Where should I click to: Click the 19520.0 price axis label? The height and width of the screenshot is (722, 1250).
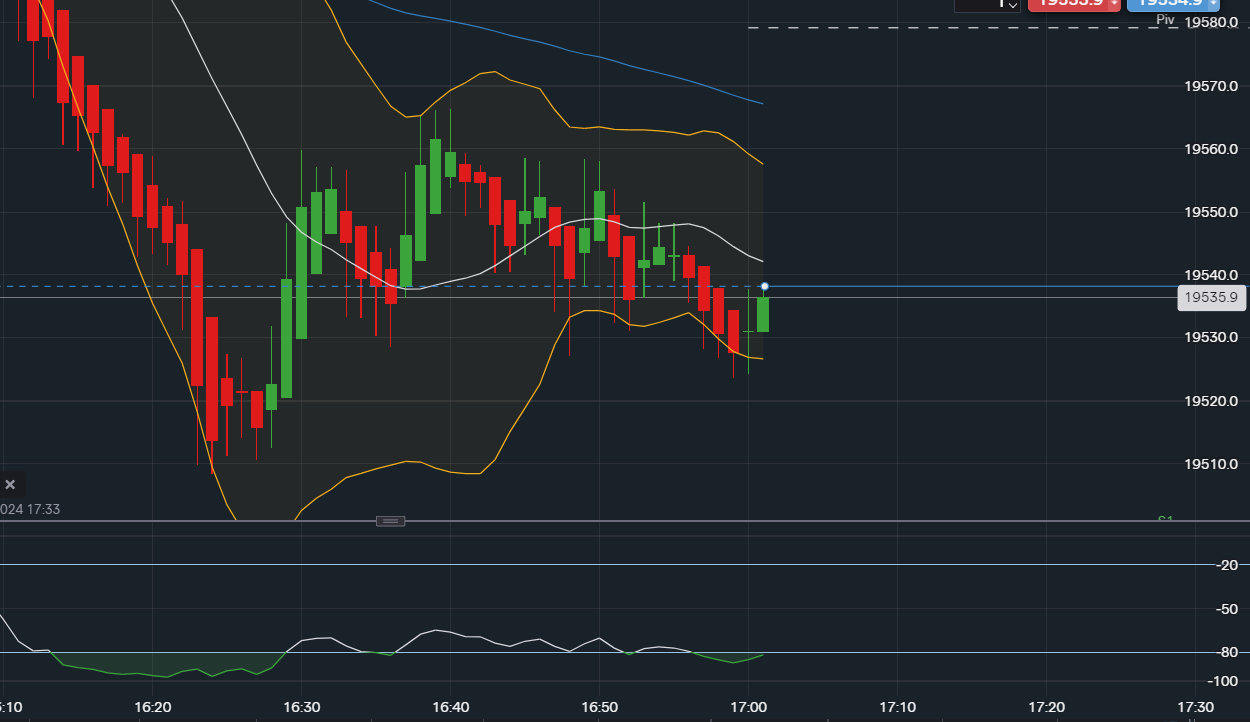[1212, 401]
